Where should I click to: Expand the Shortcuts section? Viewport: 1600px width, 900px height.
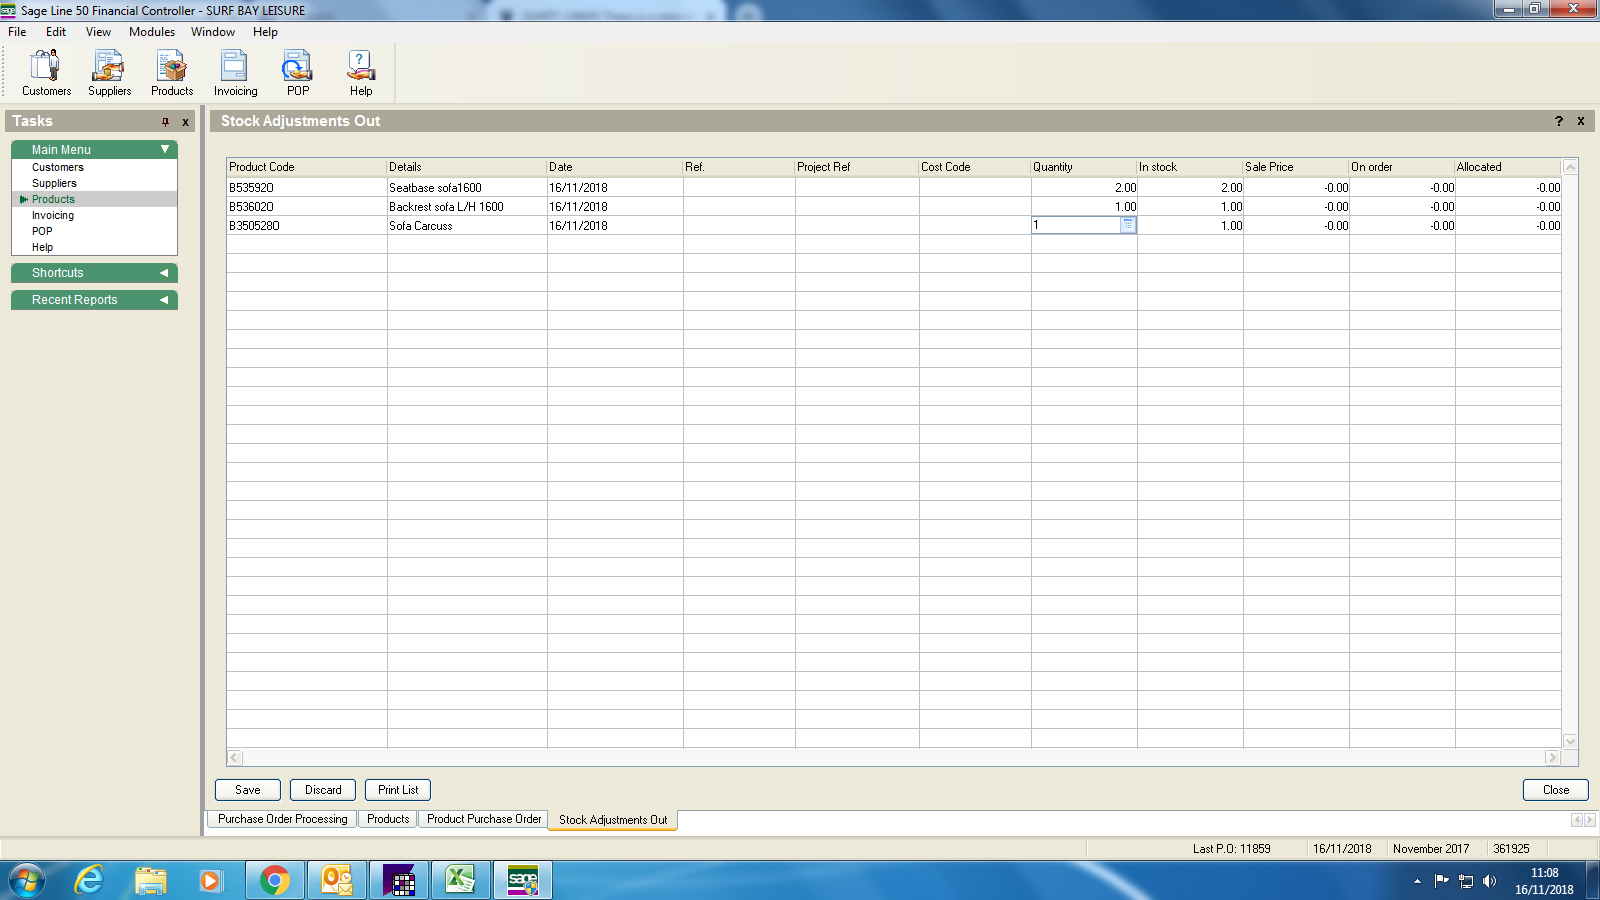[x=164, y=273]
